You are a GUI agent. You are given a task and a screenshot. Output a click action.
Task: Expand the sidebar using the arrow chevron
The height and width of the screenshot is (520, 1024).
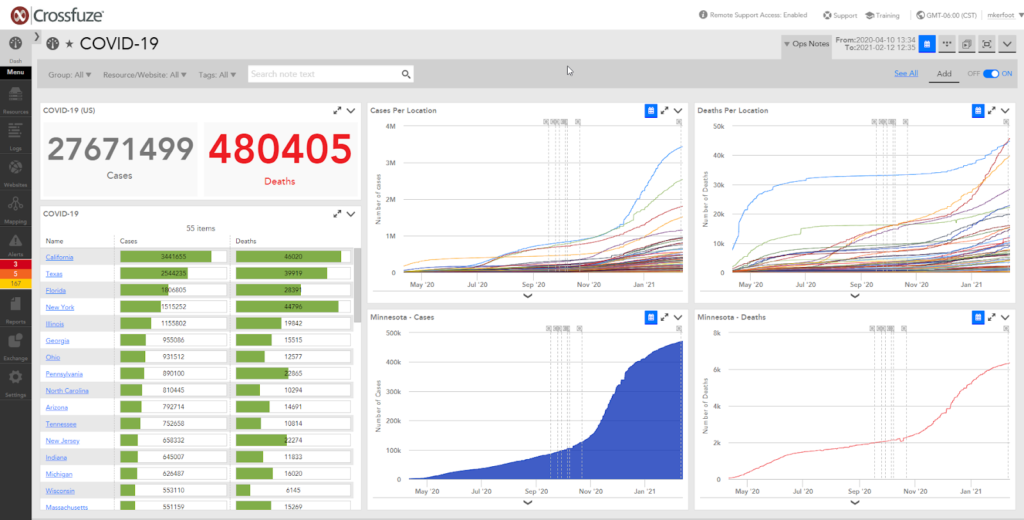tap(37, 36)
